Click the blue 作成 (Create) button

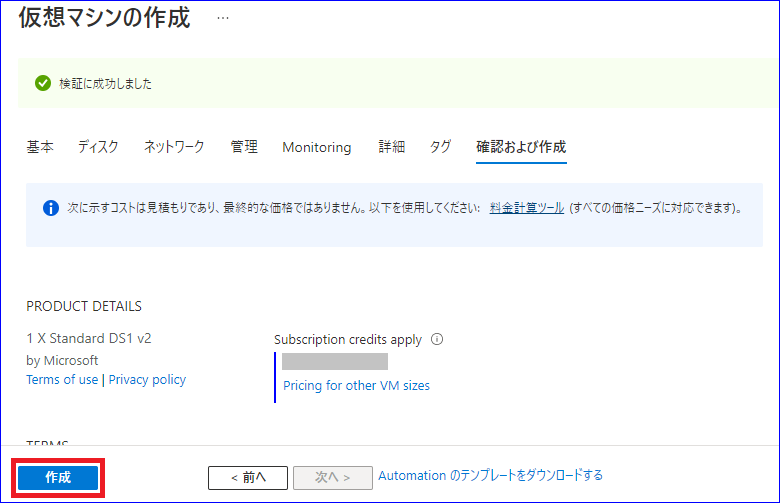(58, 478)
